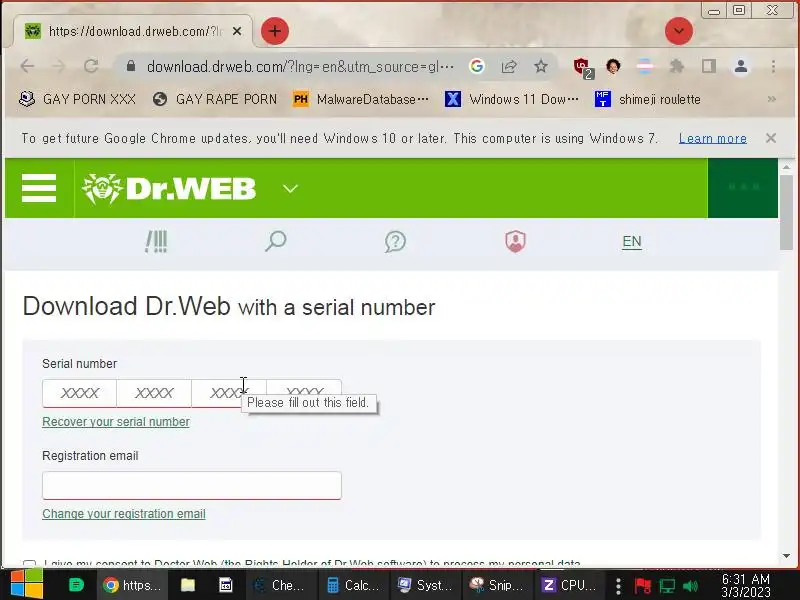This screenshot has width=800, height=600.
Task: Open the user profile shield icon
Action: [x=515, y=241]
